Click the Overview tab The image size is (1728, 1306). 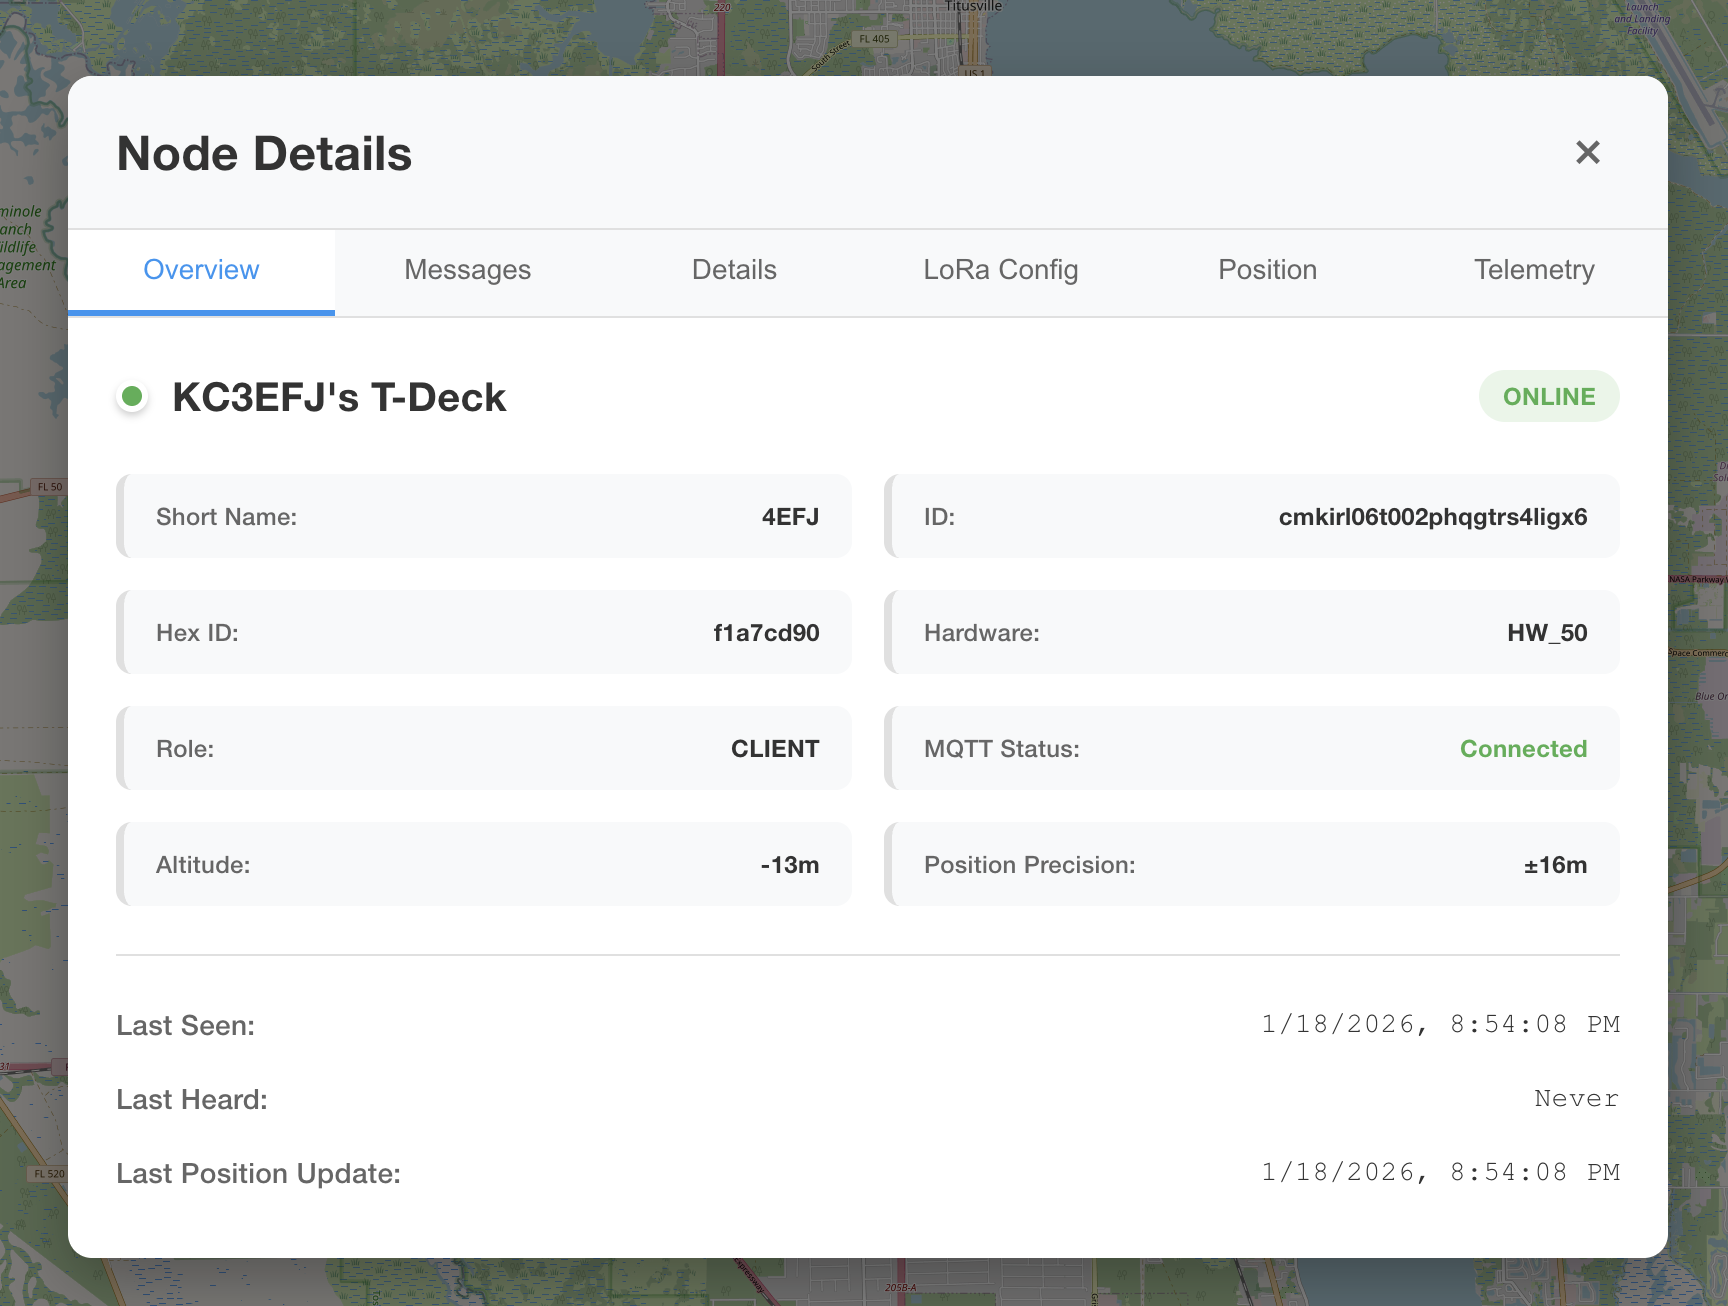[201, 270]
